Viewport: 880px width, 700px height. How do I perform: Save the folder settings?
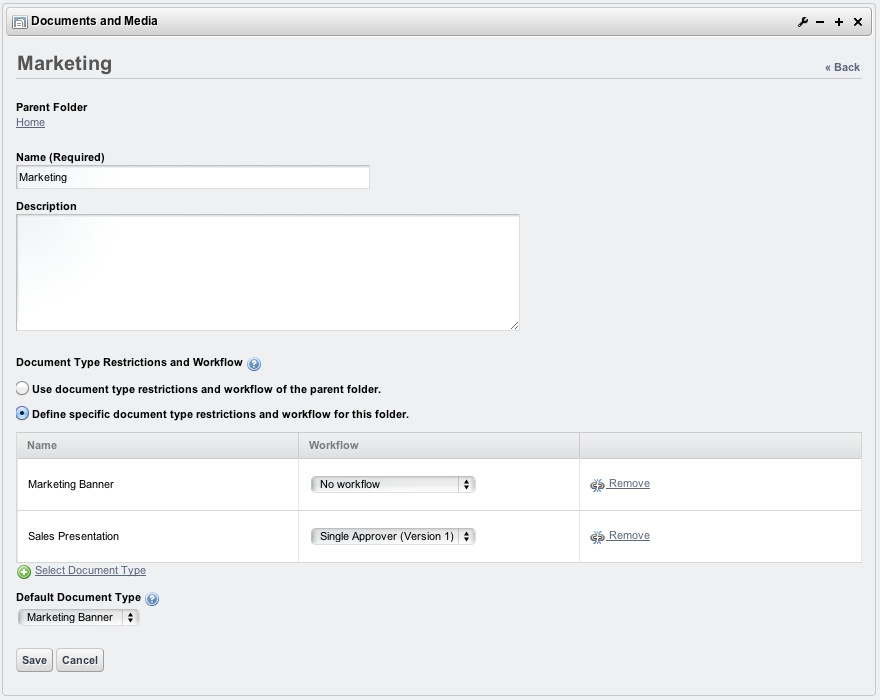pyautogui.click(x=34, y=660)
